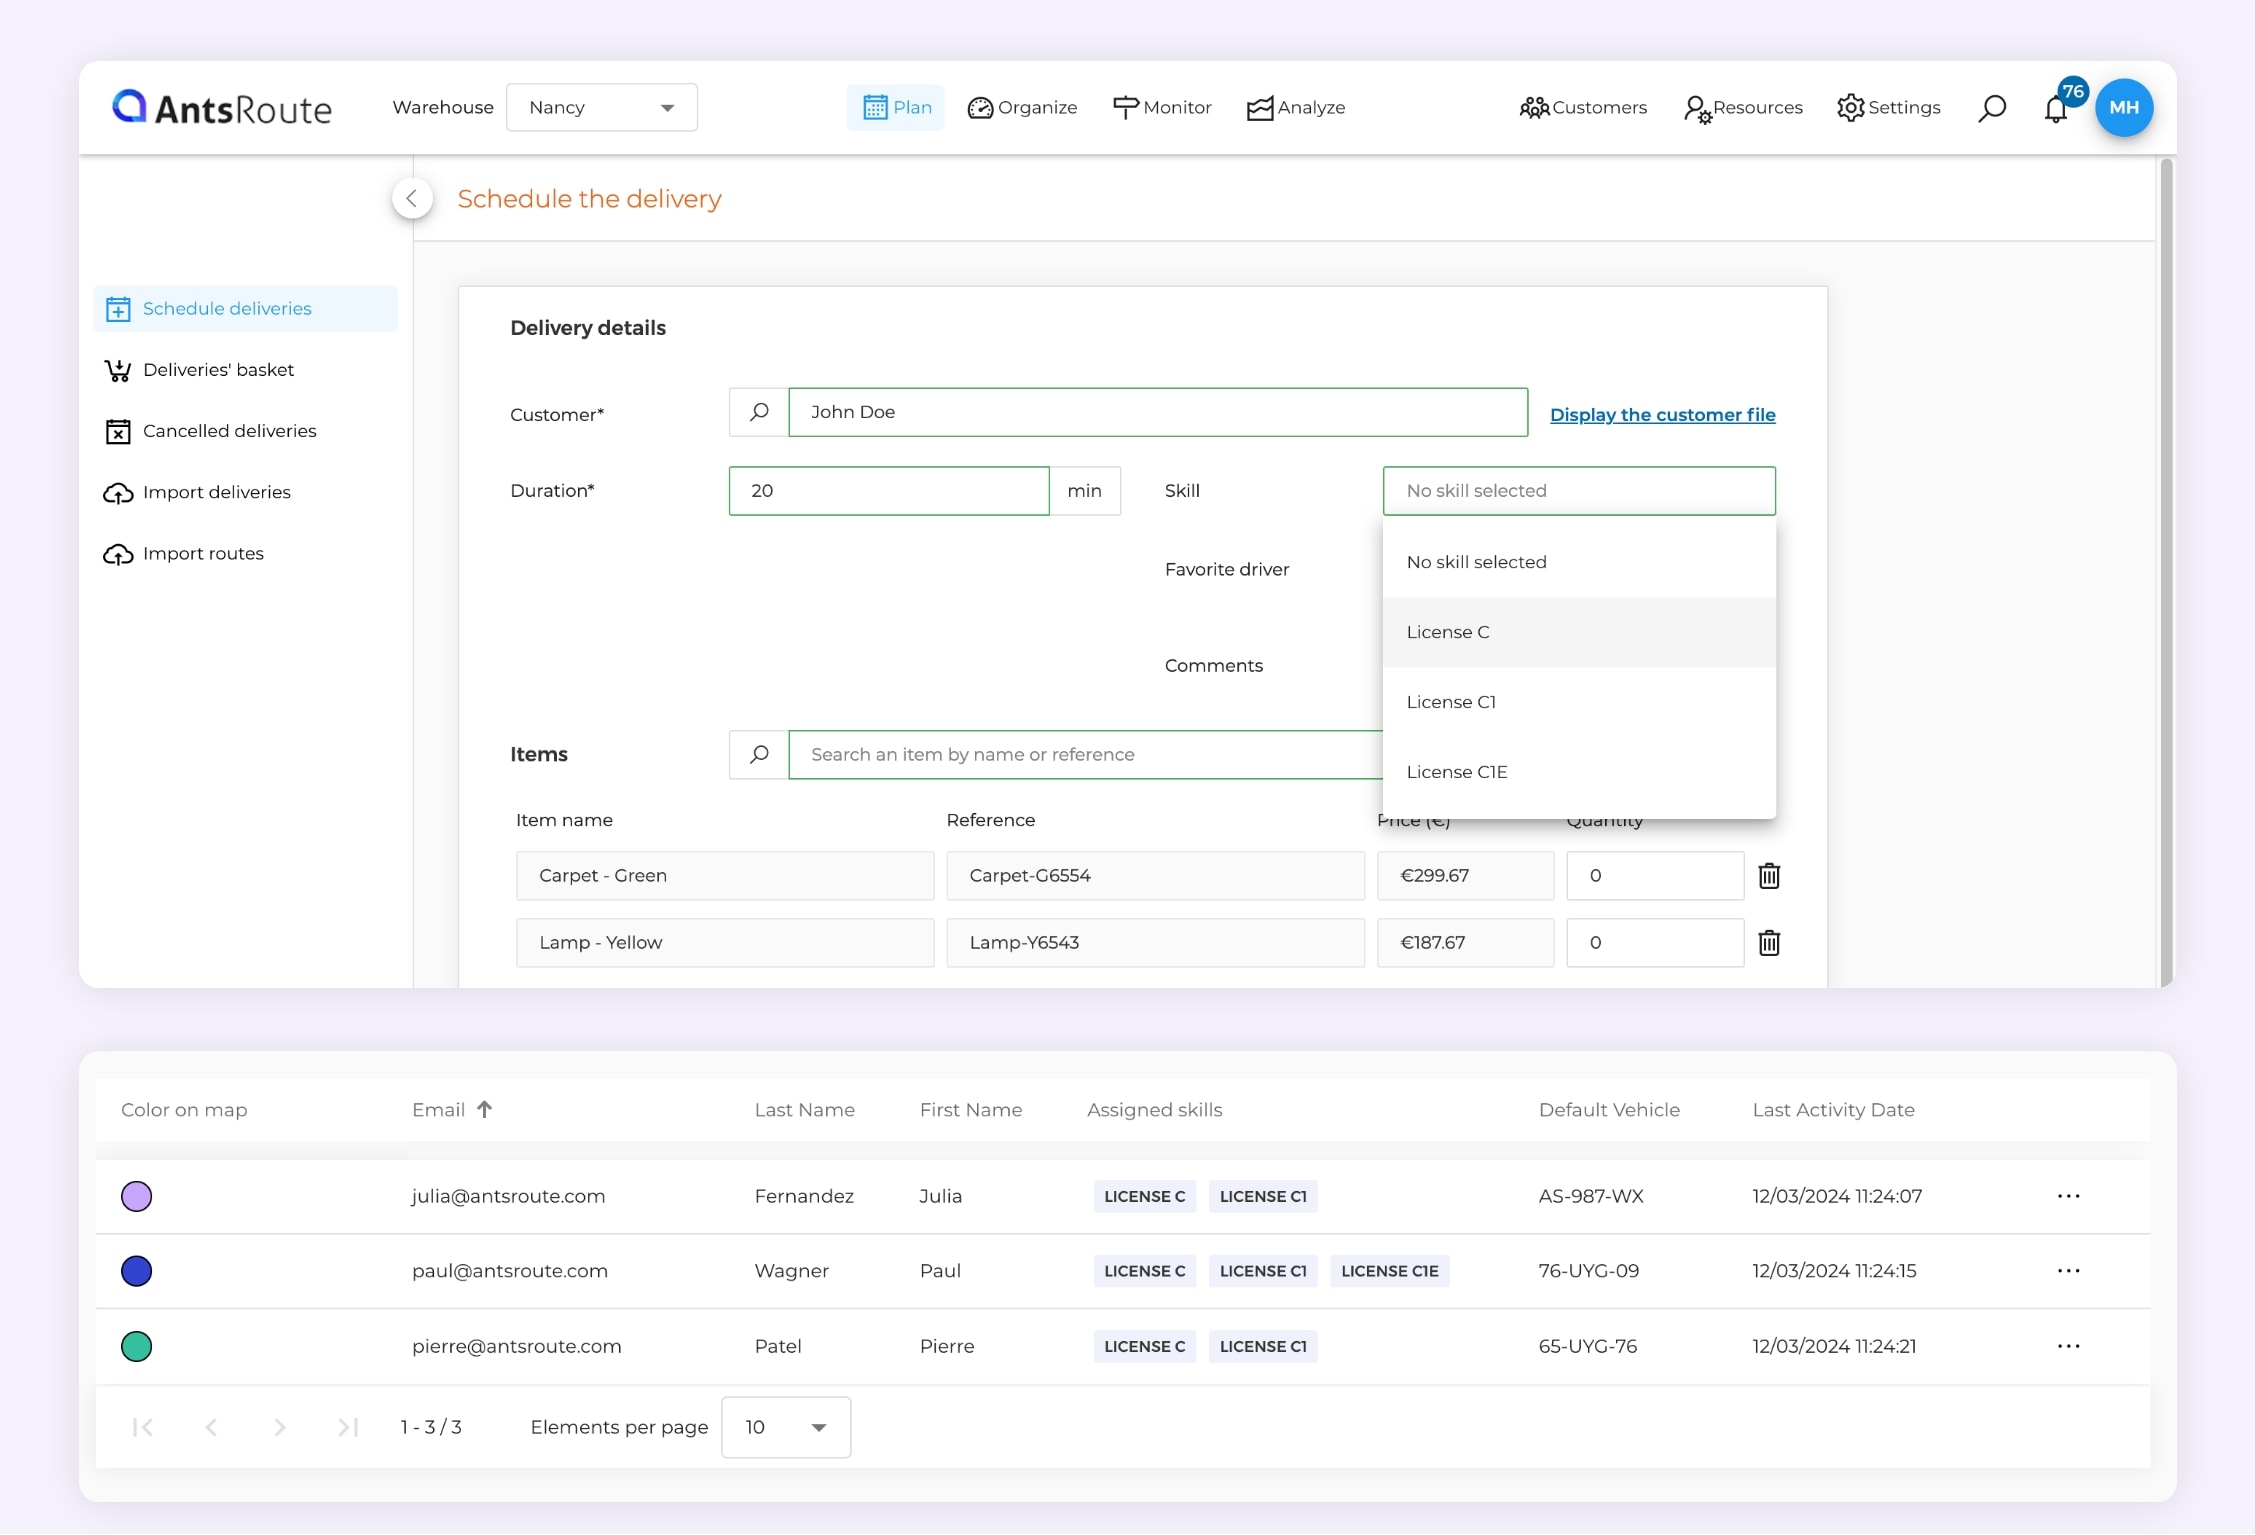This screenshot has width=2255, height=1535.
Task: Open three-dot menu for Pierre Patel
Action: point(2068,1346)
